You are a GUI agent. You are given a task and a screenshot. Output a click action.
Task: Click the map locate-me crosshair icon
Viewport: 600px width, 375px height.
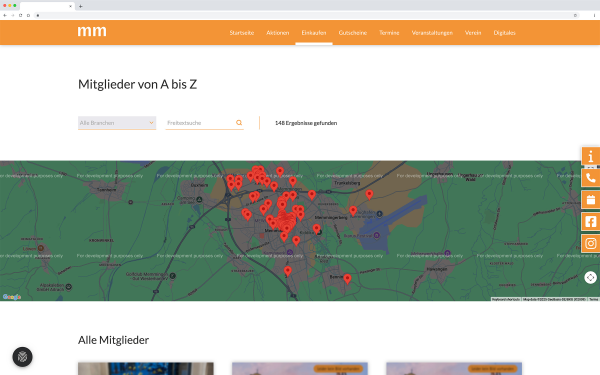point(590,277)
